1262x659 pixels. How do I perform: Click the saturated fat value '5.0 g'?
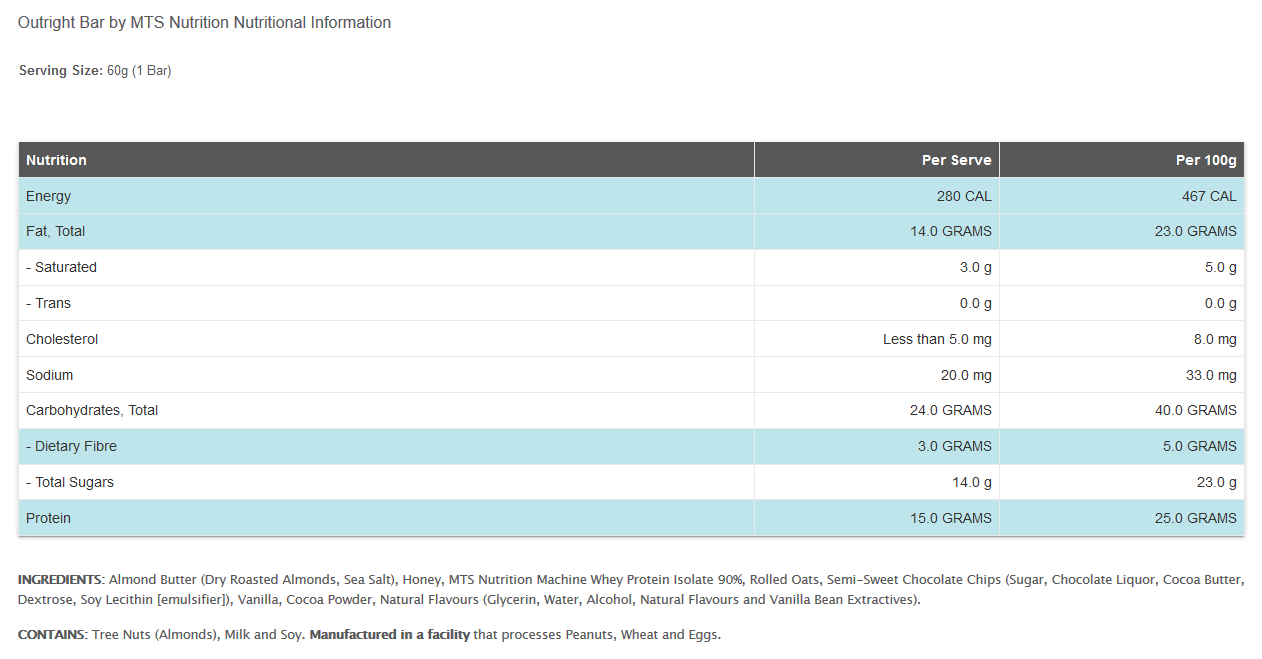coord(1221,267)
